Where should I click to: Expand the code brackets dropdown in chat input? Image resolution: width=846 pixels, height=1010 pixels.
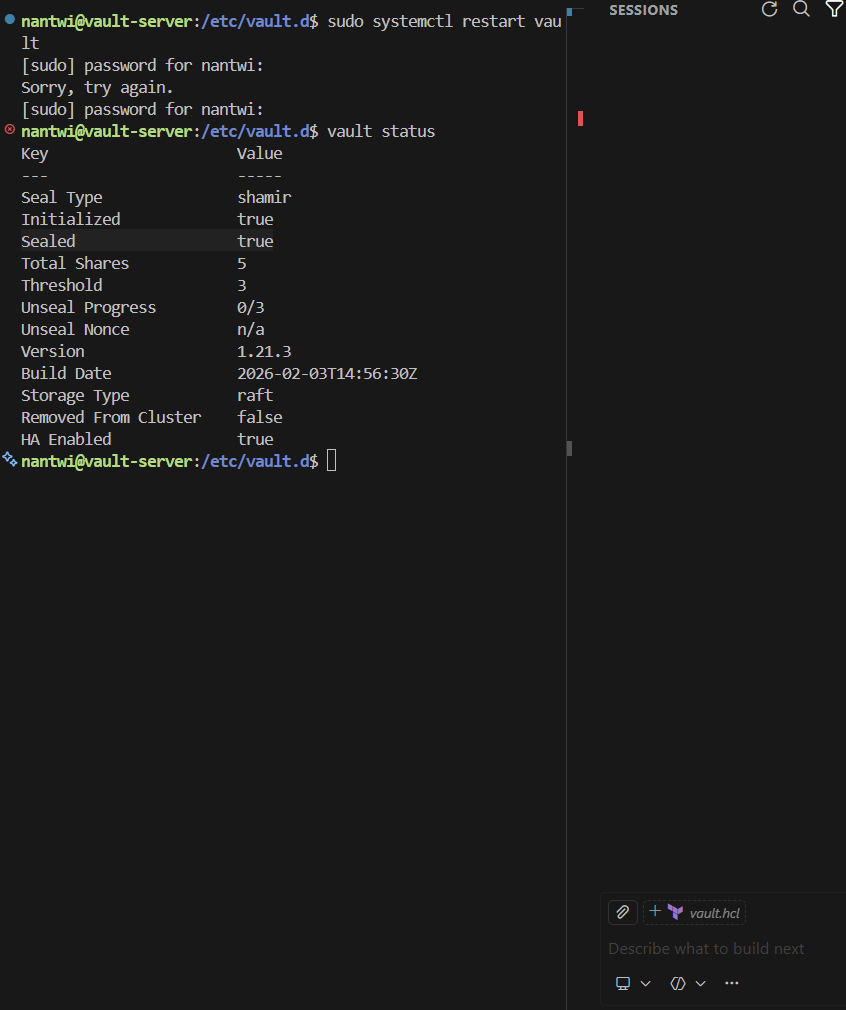point(687,983)
